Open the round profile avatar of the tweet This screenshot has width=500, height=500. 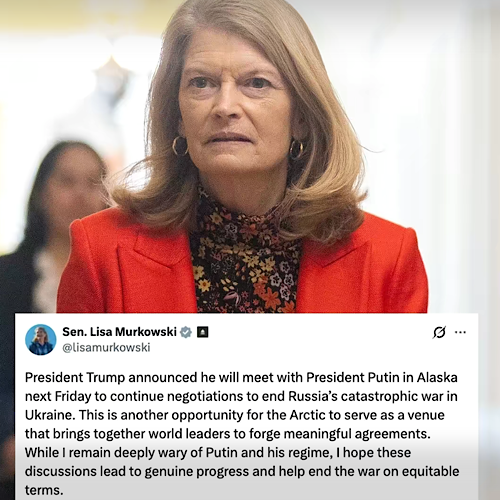[x=41, y=340]
